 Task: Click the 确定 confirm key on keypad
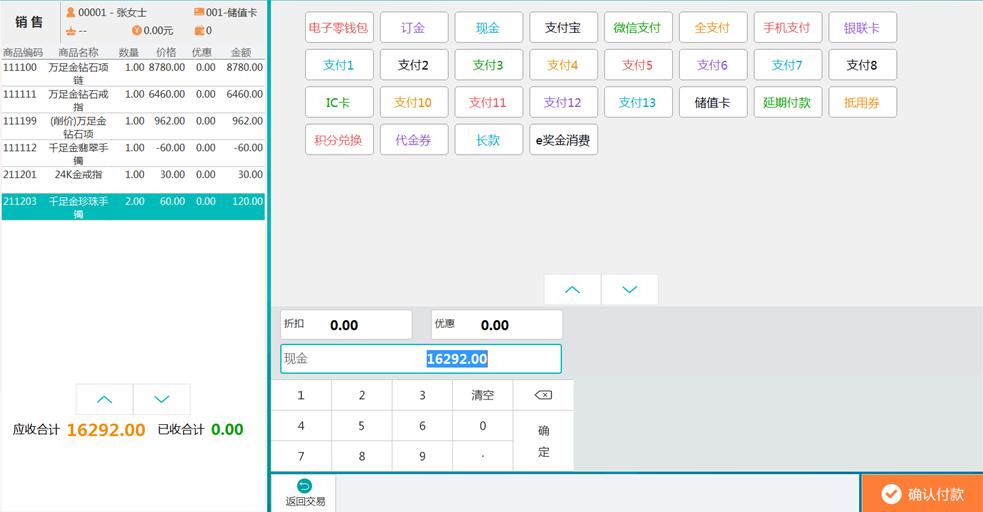point(543,441)
